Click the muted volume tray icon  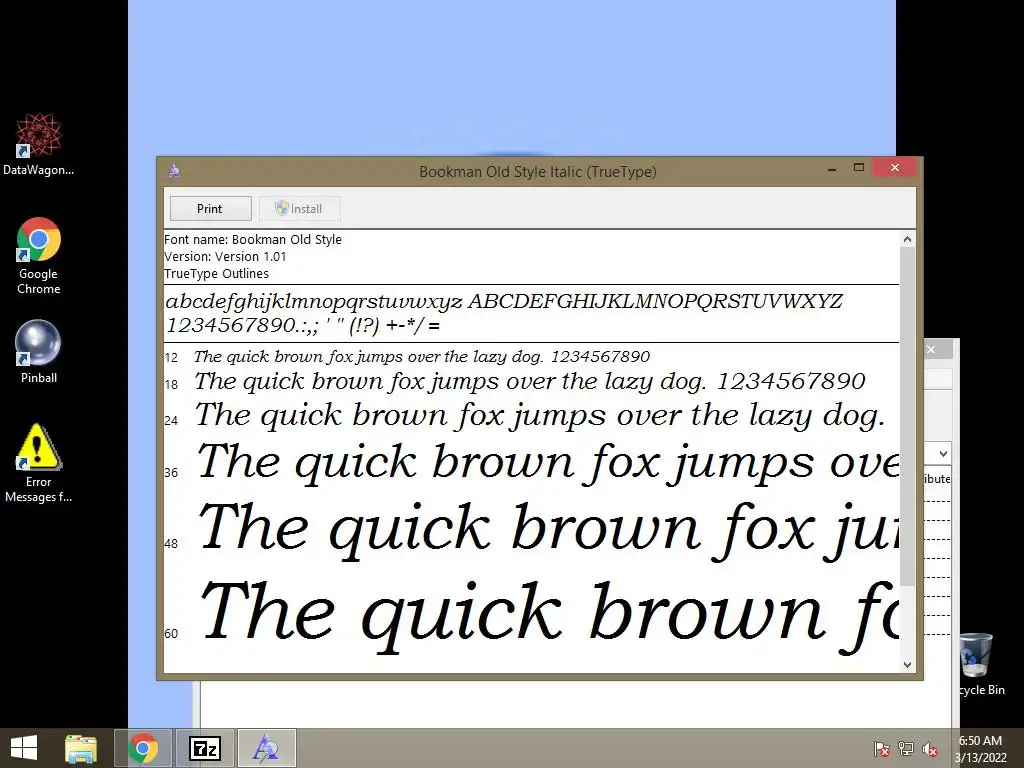(930, 749)
